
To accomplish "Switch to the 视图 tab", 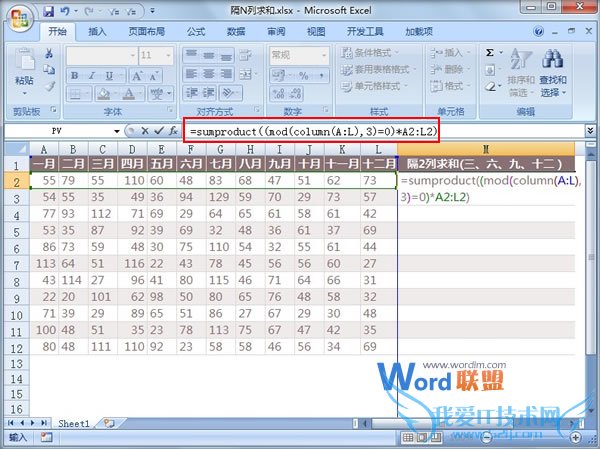I will pos(316,31).
